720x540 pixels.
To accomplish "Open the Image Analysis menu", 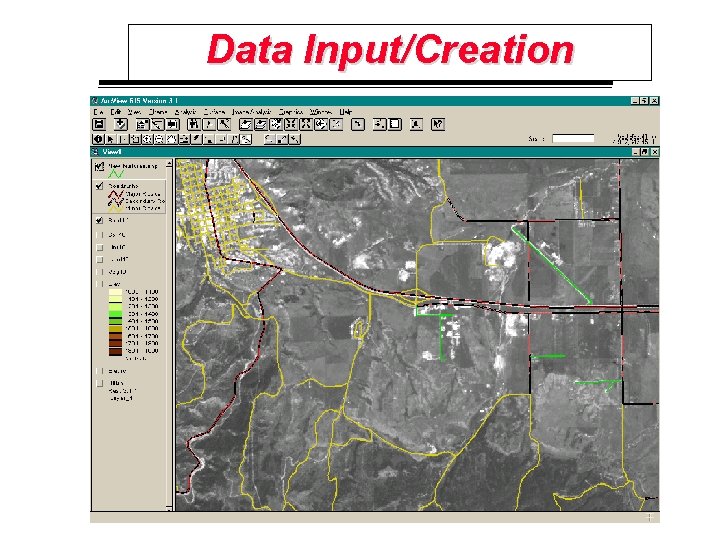I will pyautogui.click(x=252, y=112).
